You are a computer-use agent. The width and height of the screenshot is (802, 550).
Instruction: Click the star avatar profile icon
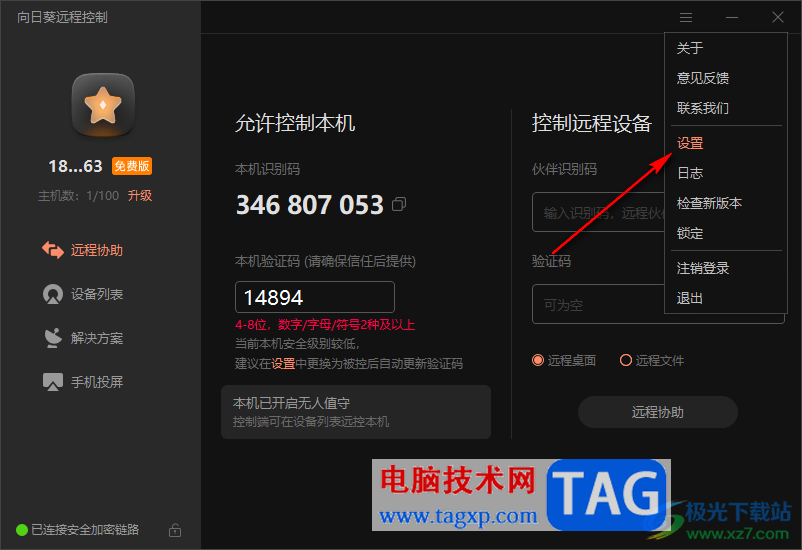(x=103, y=105)
